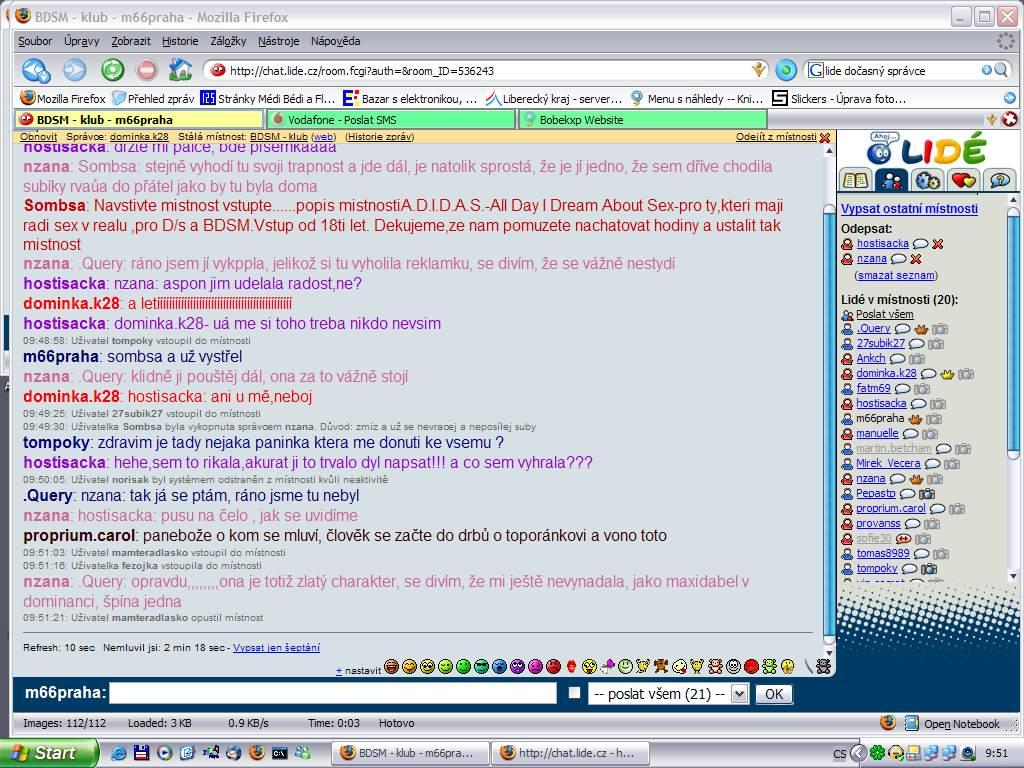The height and width of the screenshot is (768, 1024).
Task: Open the Nástroje menu
Action: pos(279,41)
